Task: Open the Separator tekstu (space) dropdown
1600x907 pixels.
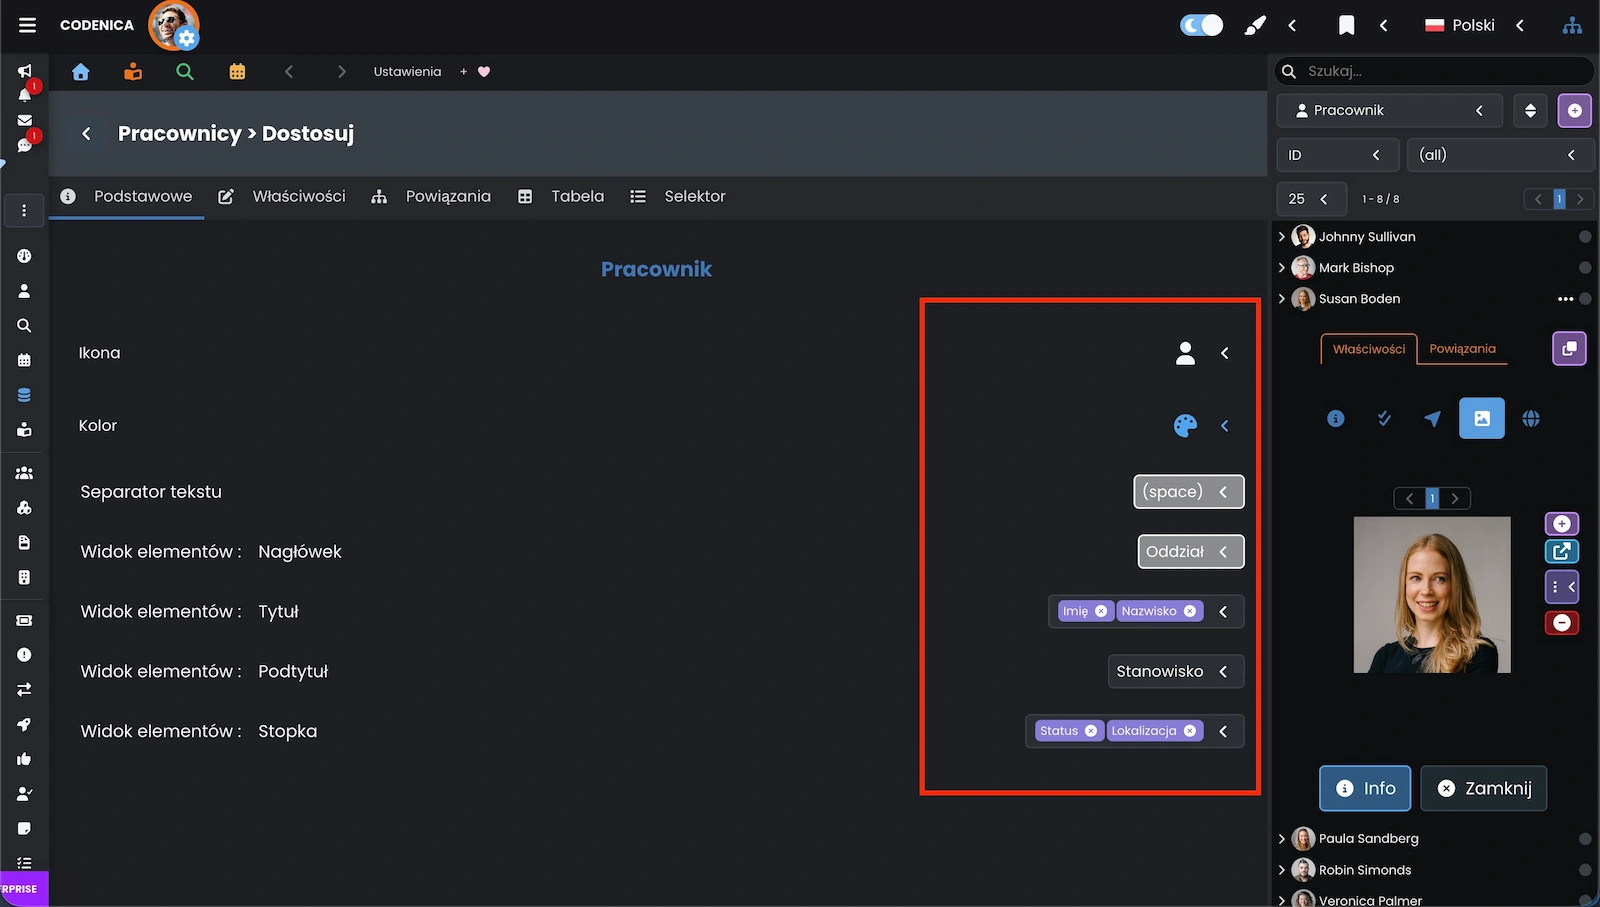Action: pos(1188,492)
